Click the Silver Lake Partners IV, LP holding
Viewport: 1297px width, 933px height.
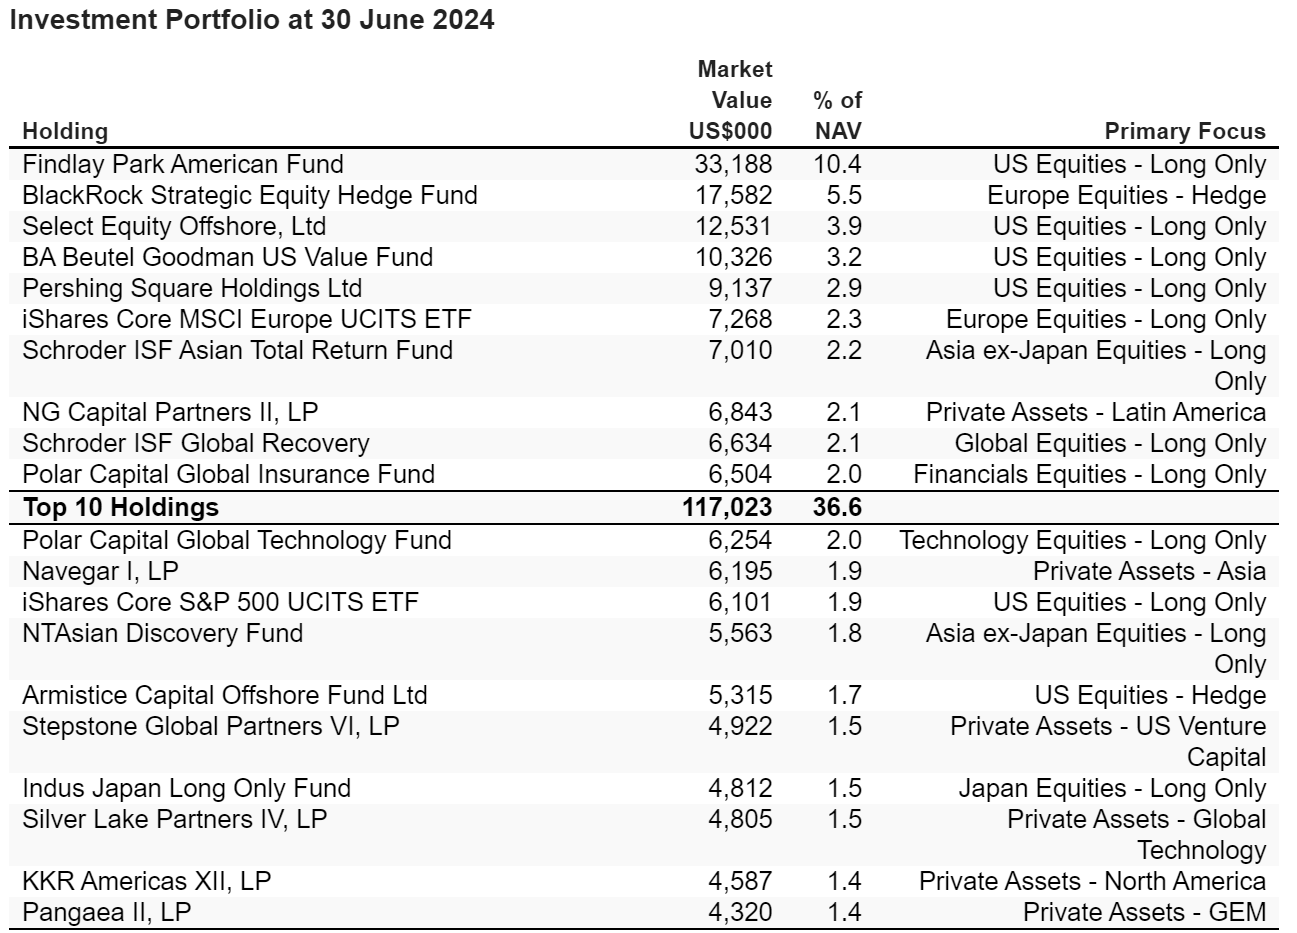pos(175,820)
